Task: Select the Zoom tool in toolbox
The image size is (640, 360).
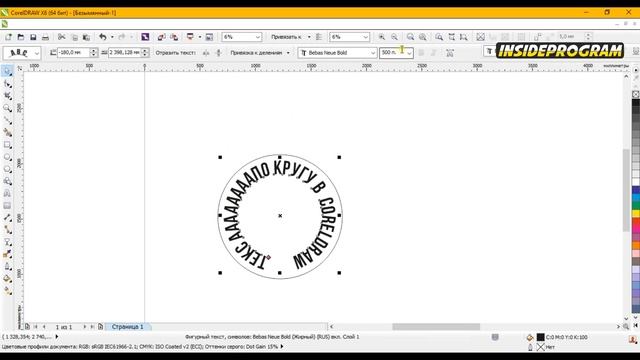Action: 7,109
